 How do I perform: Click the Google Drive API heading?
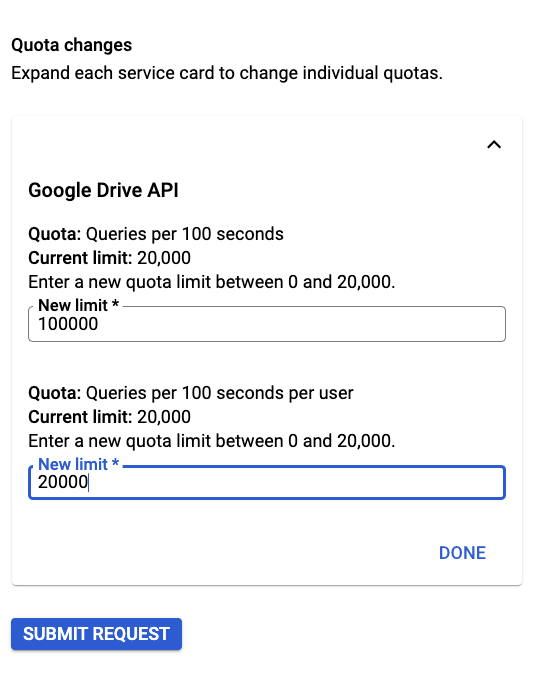coord(103,190)
